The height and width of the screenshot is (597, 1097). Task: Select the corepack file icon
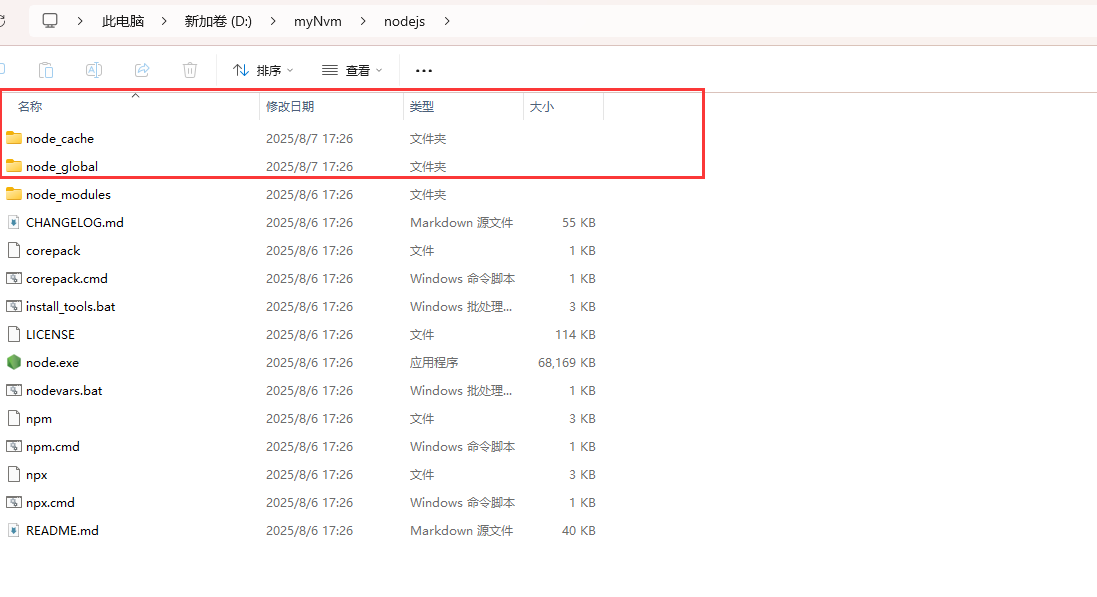pos(14,250)
